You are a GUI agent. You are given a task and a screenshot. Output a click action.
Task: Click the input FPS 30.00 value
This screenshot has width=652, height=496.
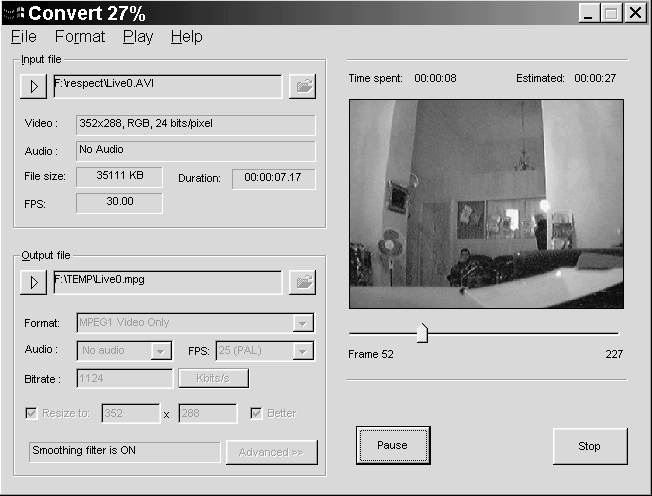[119, 203]
